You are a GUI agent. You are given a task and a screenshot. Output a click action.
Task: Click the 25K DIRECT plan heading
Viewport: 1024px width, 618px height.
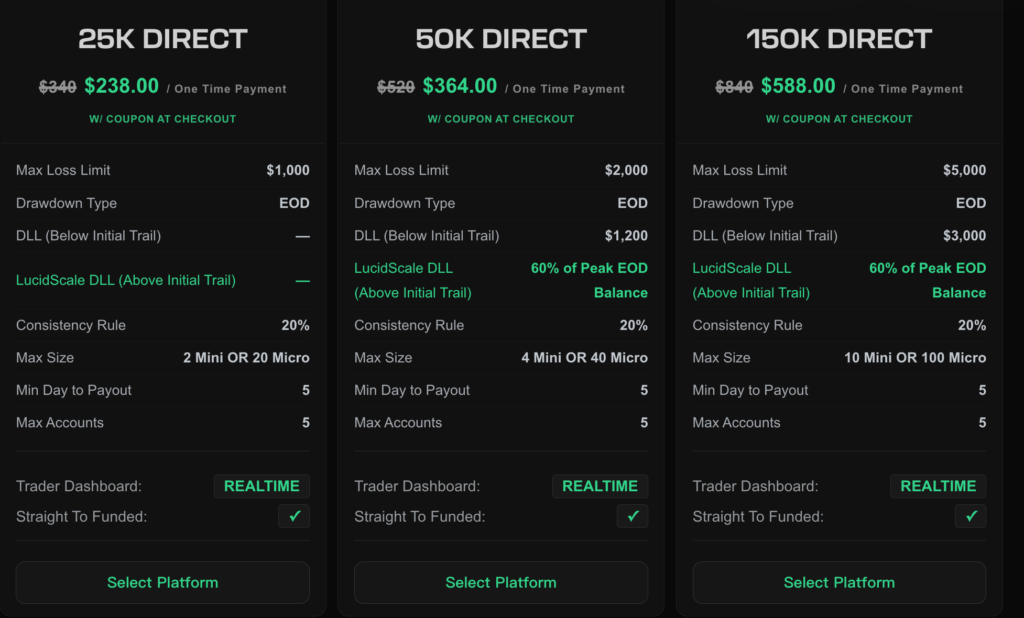163,39
